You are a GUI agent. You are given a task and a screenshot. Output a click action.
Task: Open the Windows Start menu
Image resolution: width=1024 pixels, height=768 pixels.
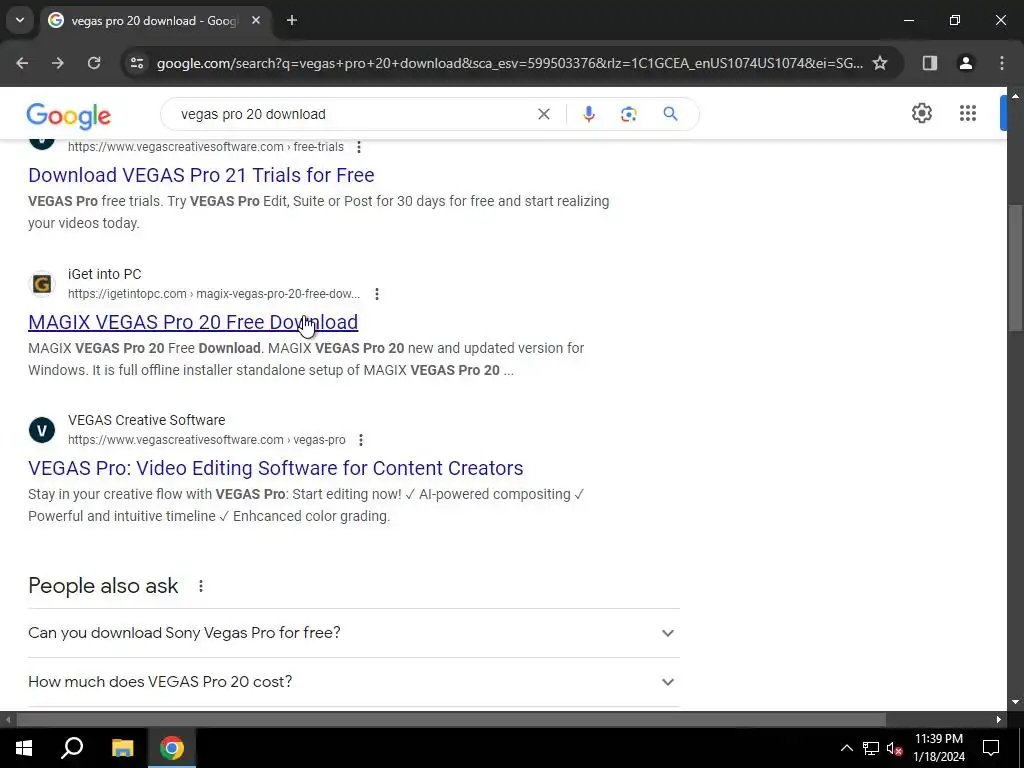click(x=24, y=748)
